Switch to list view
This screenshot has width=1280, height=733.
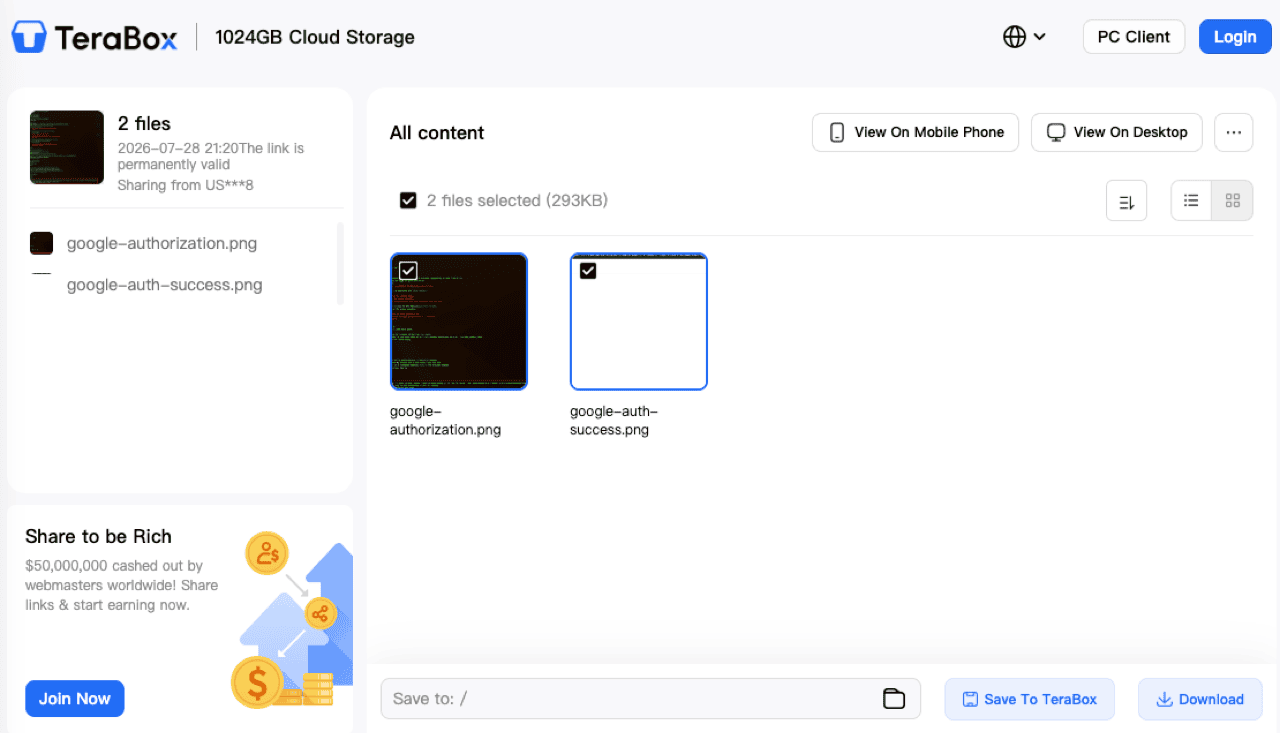tap(1191, 200)
